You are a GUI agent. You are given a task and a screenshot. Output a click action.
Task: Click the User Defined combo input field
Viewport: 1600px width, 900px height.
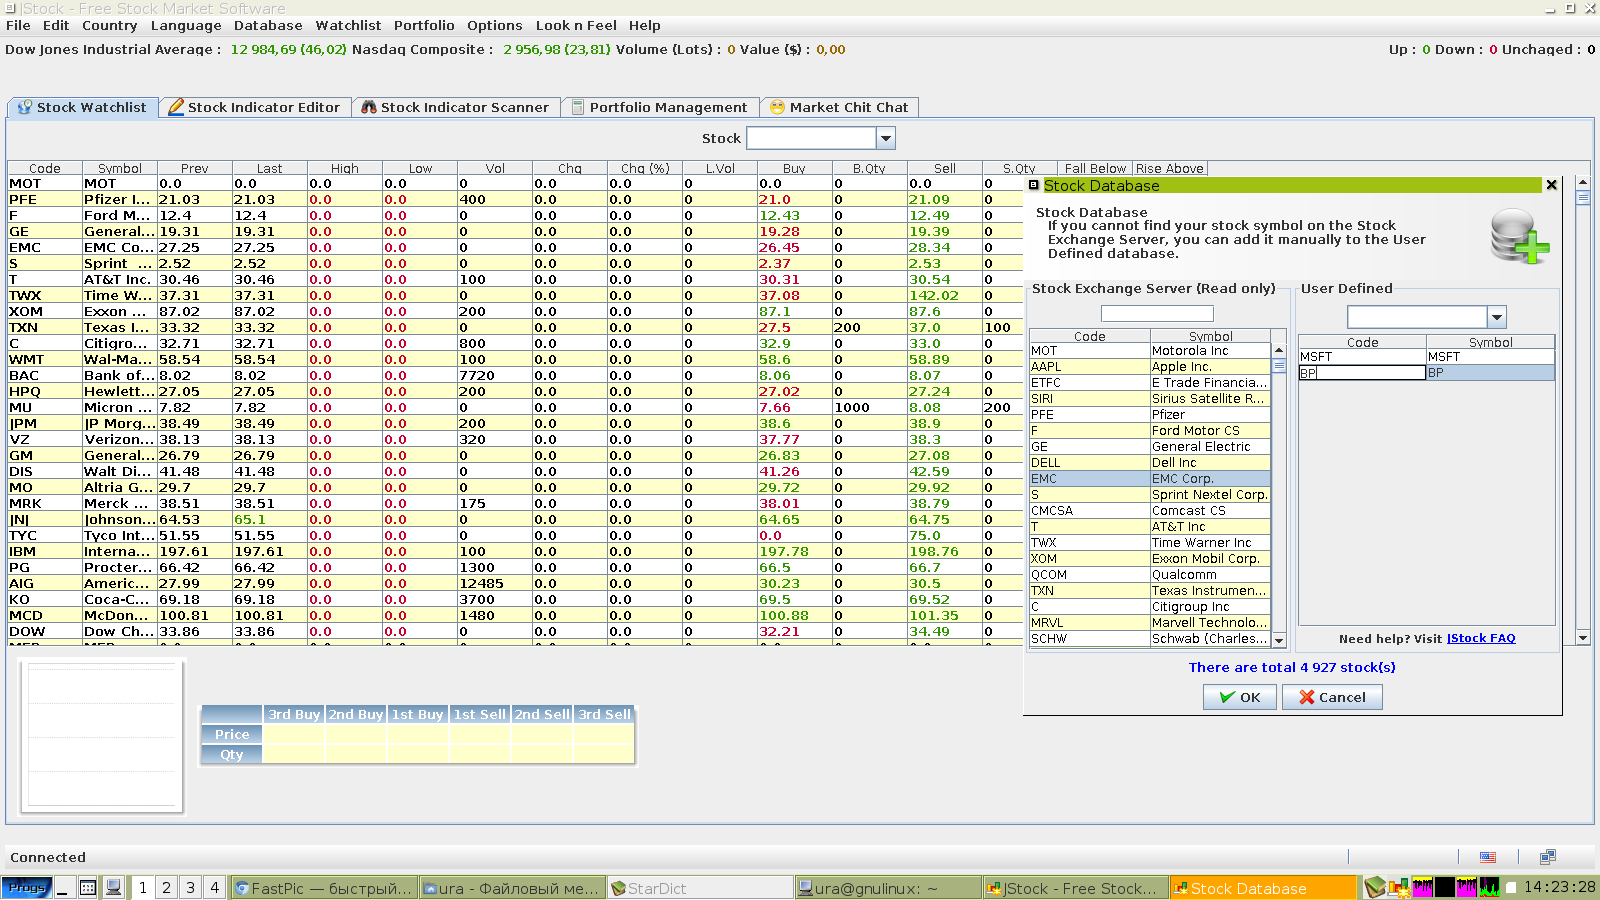point(1417,317)
